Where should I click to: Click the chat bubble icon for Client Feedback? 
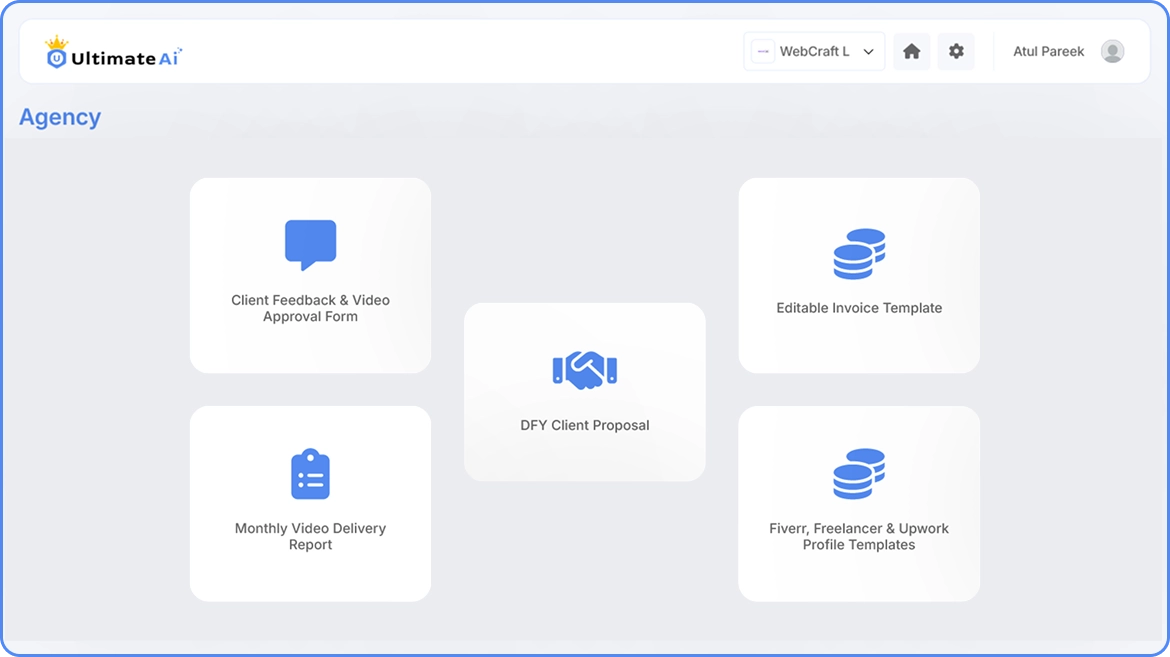(310, 244)
